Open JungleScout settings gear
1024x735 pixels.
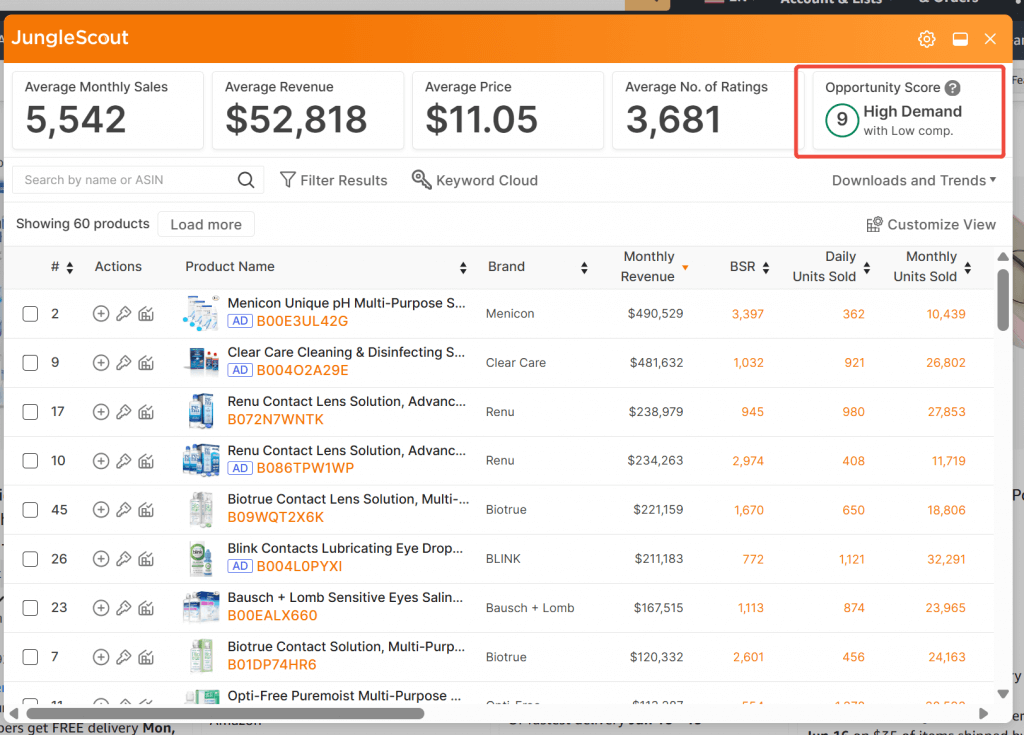point(926,39)
